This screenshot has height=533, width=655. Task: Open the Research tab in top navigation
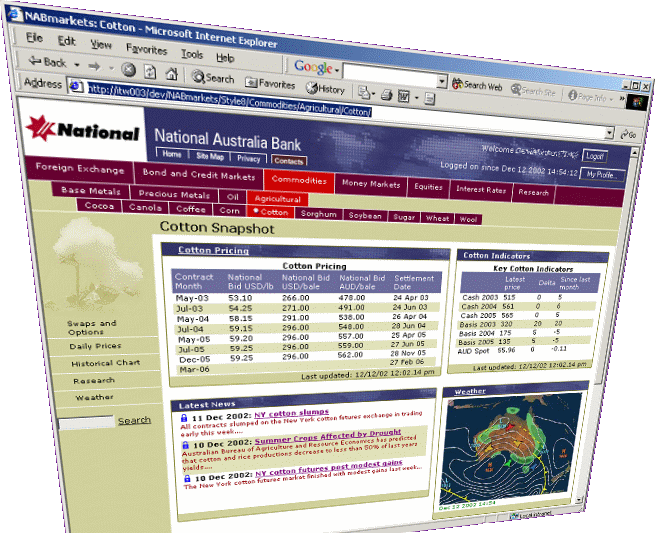[533, 193]
